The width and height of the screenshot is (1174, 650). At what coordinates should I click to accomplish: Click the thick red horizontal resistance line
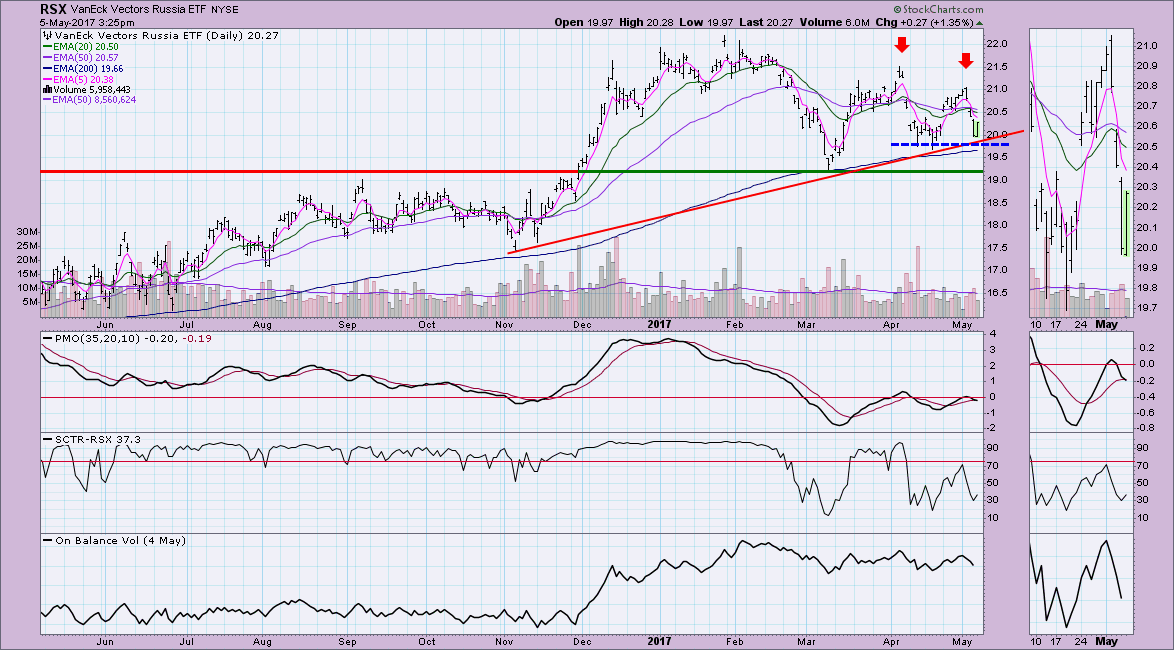pos(300,171)
